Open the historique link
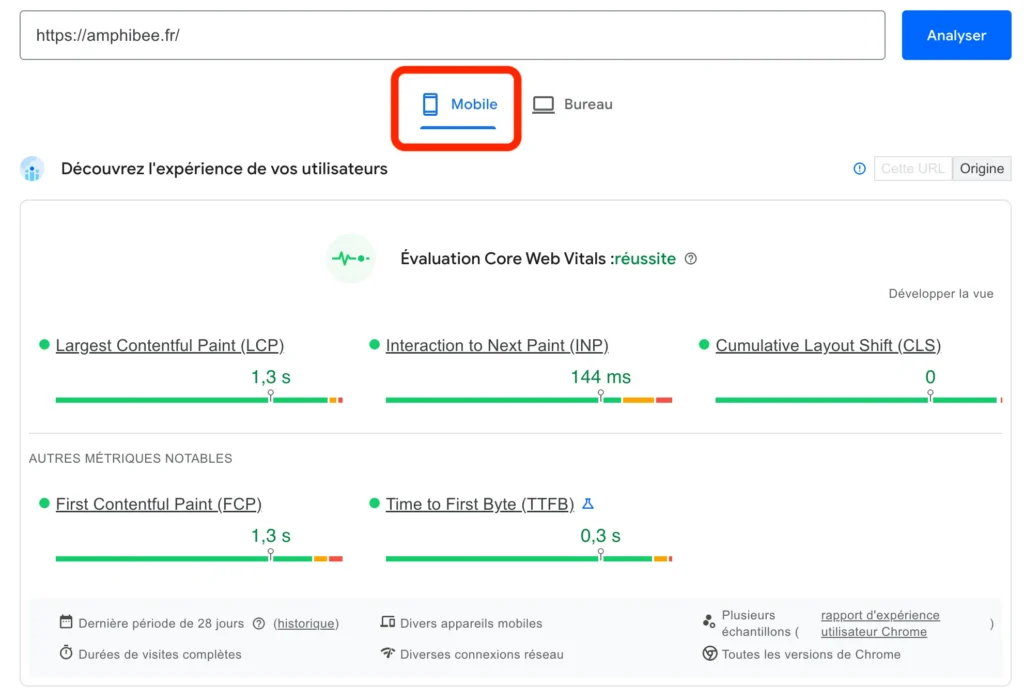The width and height of the screenshot is (1024, 700). pyautogui.click(x=305, y=622)
